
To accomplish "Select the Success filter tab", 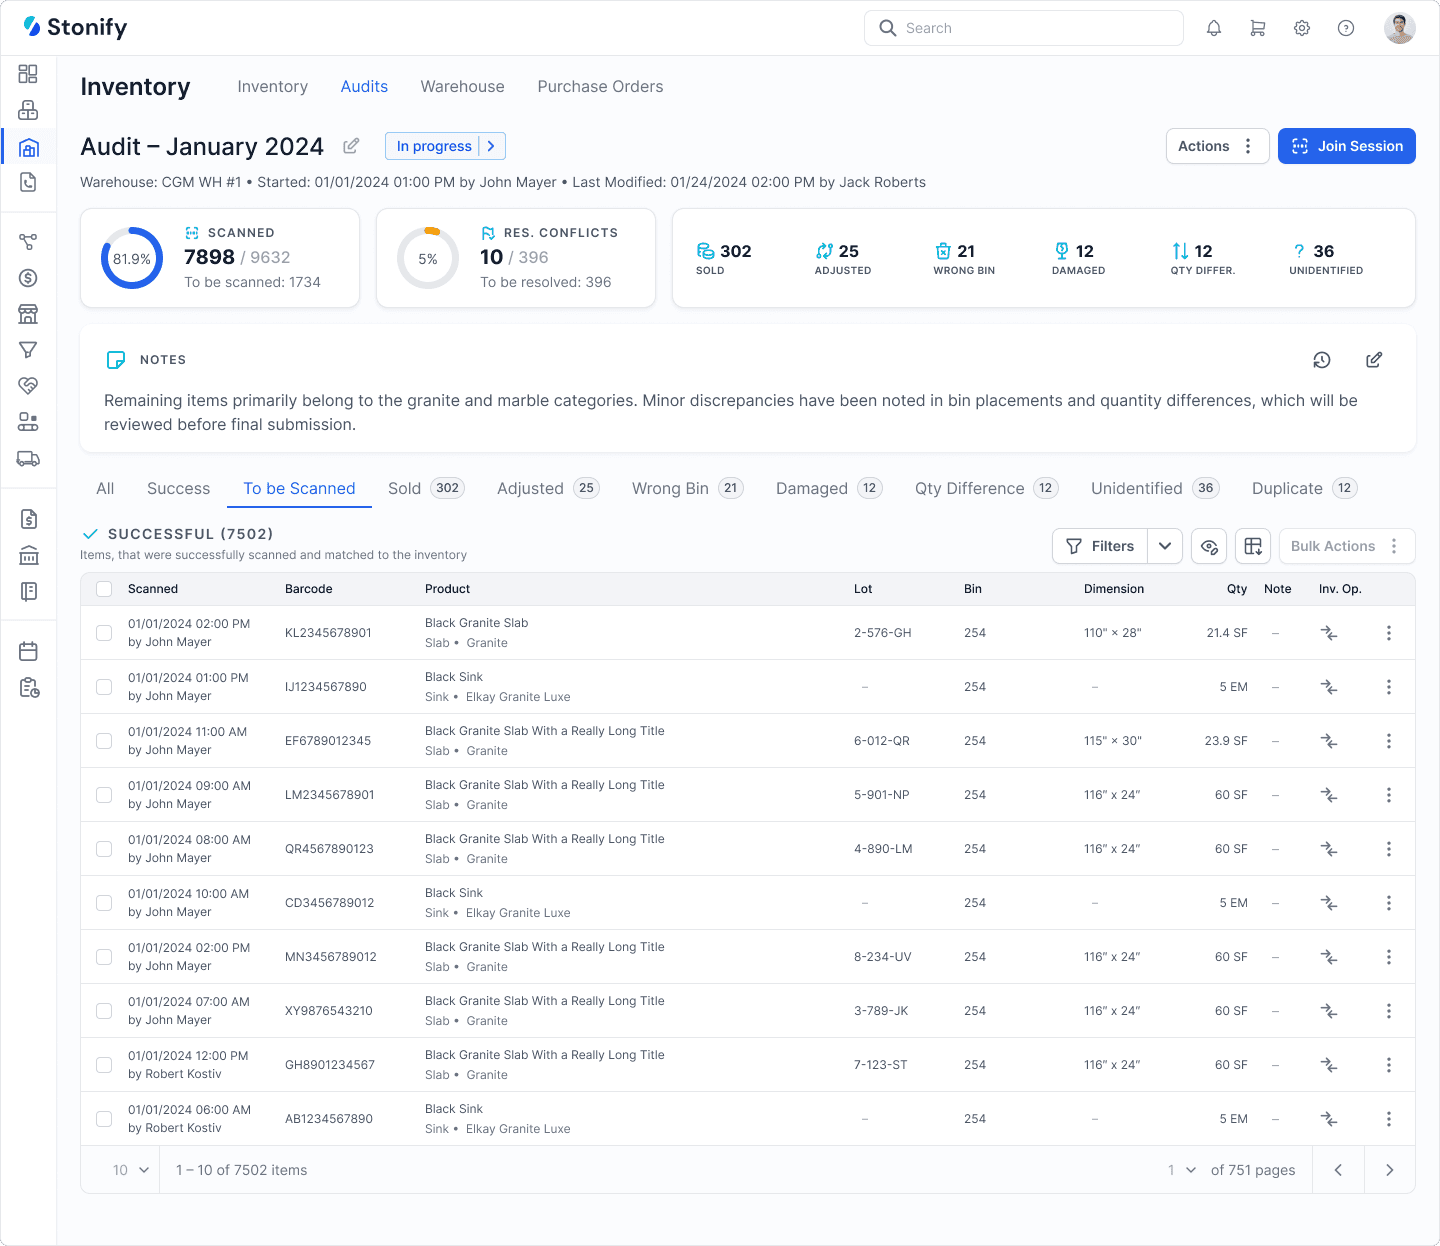I will pos(178,488).
